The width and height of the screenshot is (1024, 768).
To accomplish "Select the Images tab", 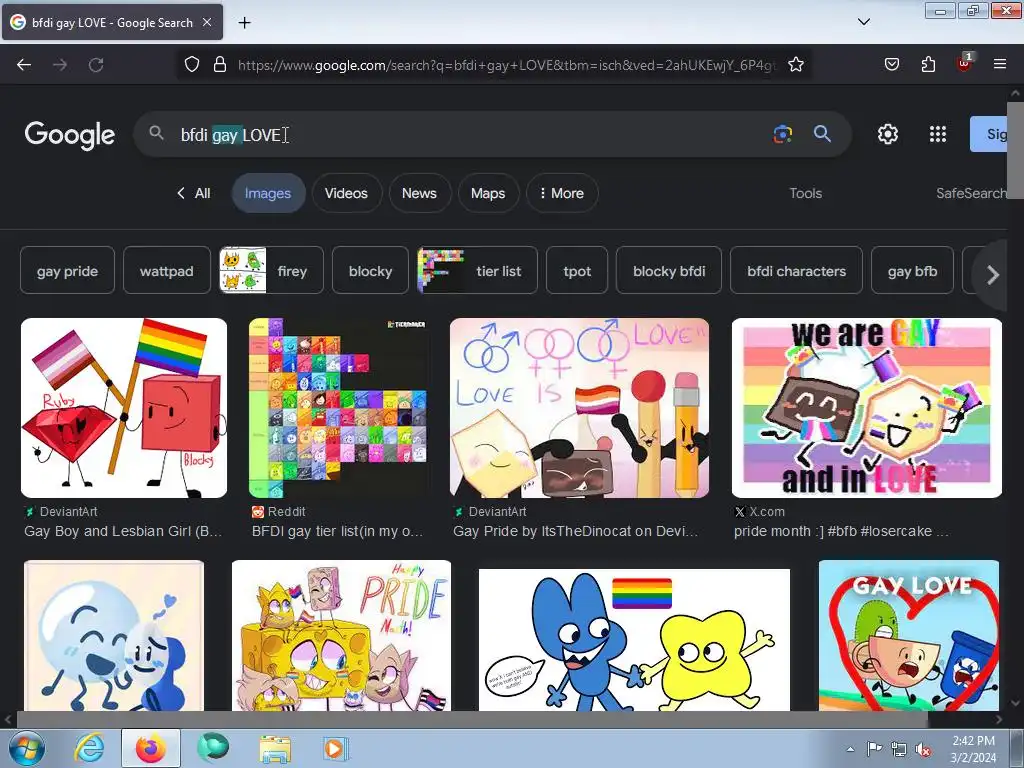I will (268, 193).
